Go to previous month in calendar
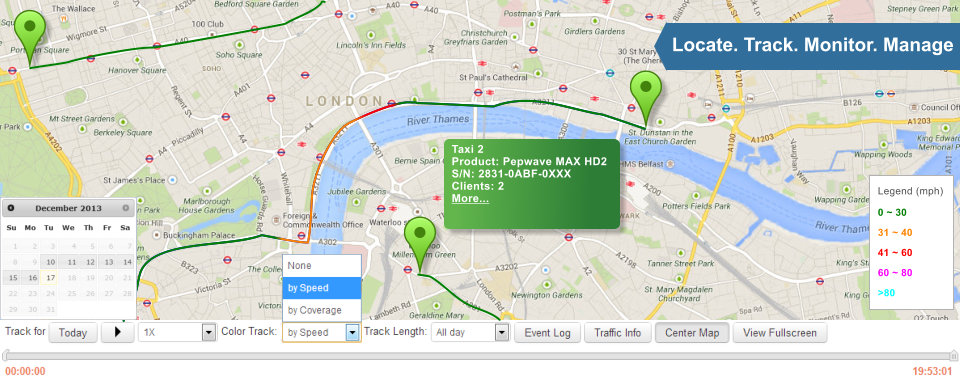 tap(11, 208)
